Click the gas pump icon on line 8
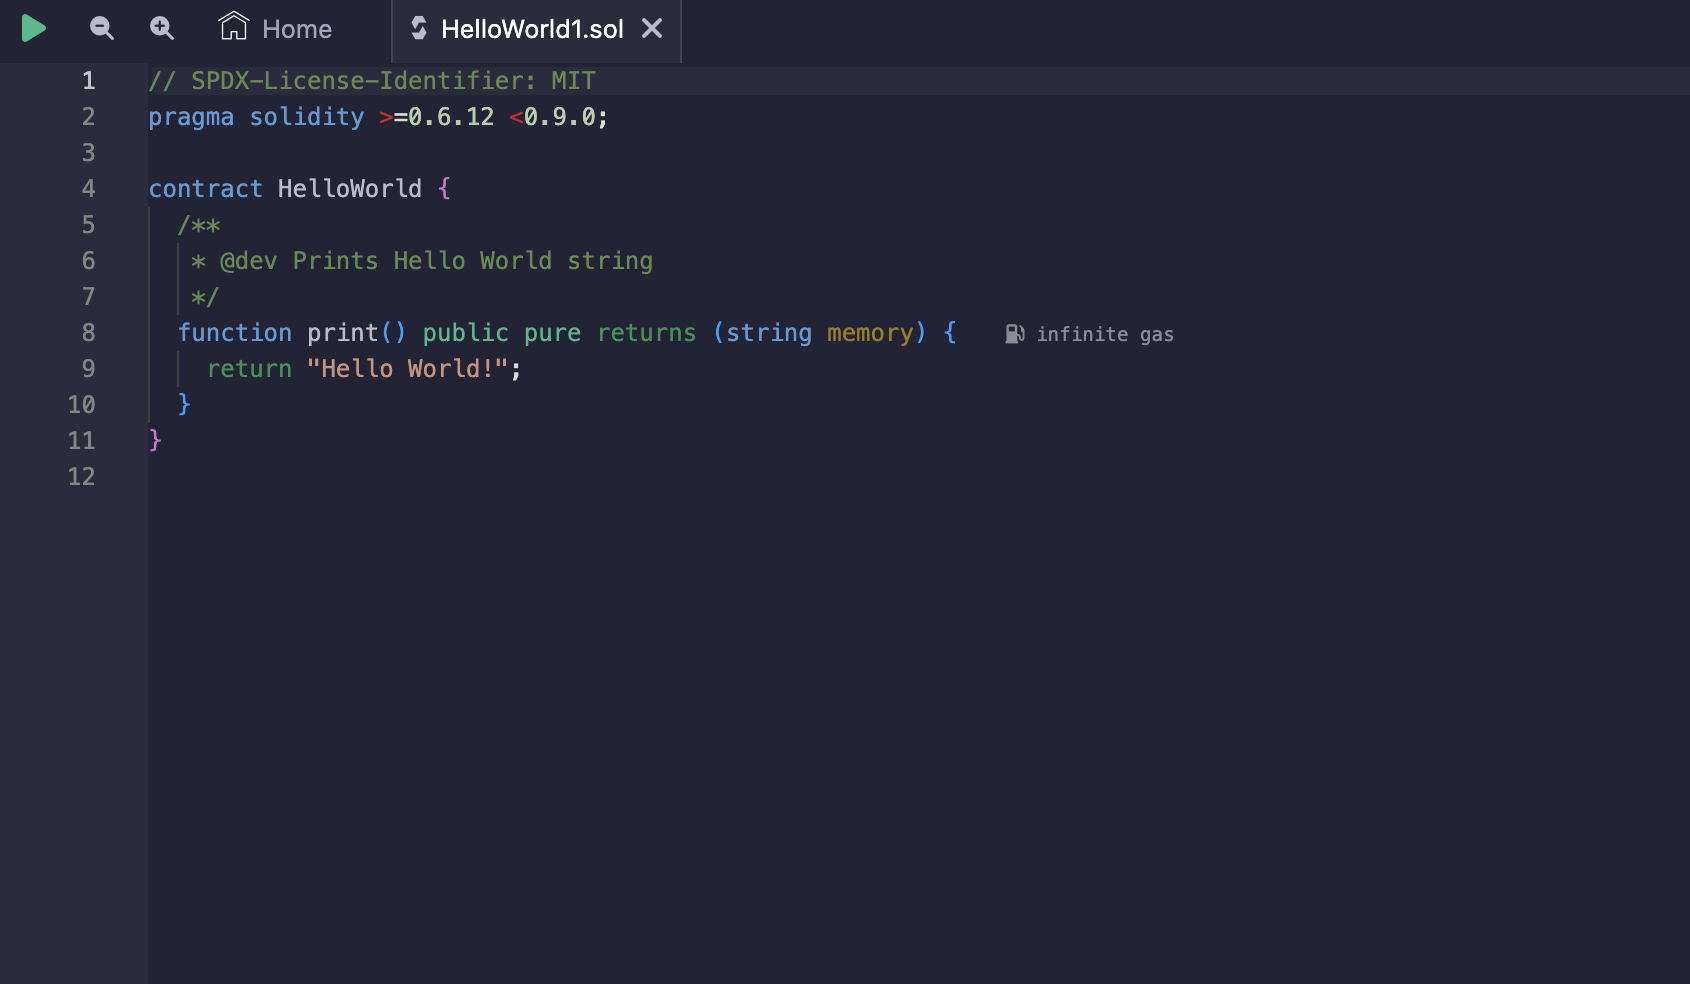 [x=1014, y=334]
